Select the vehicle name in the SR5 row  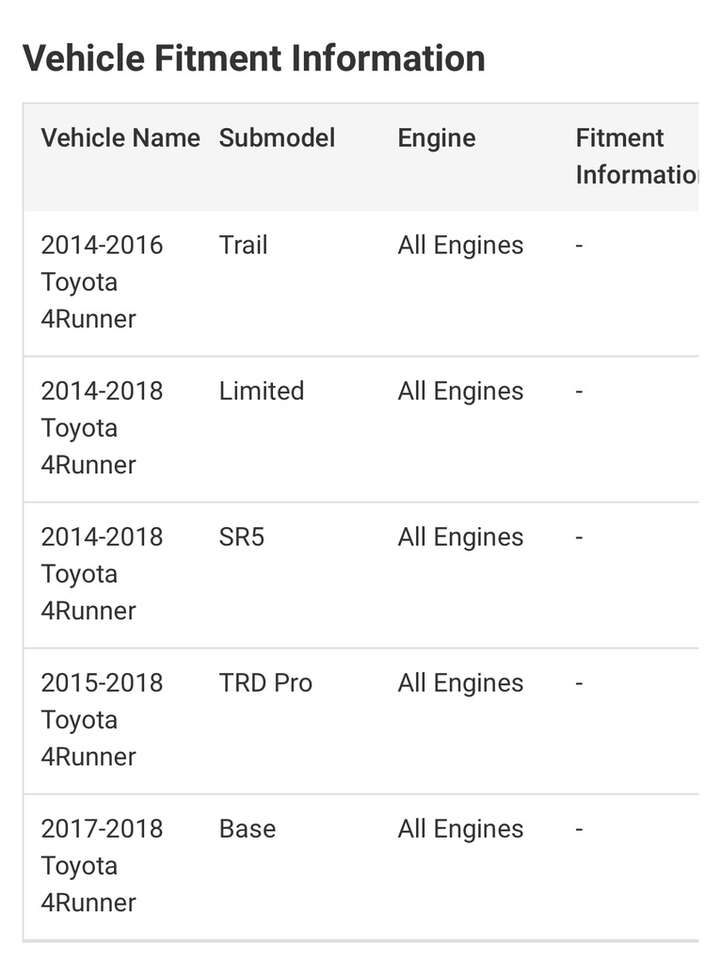[x=101, y=574]
